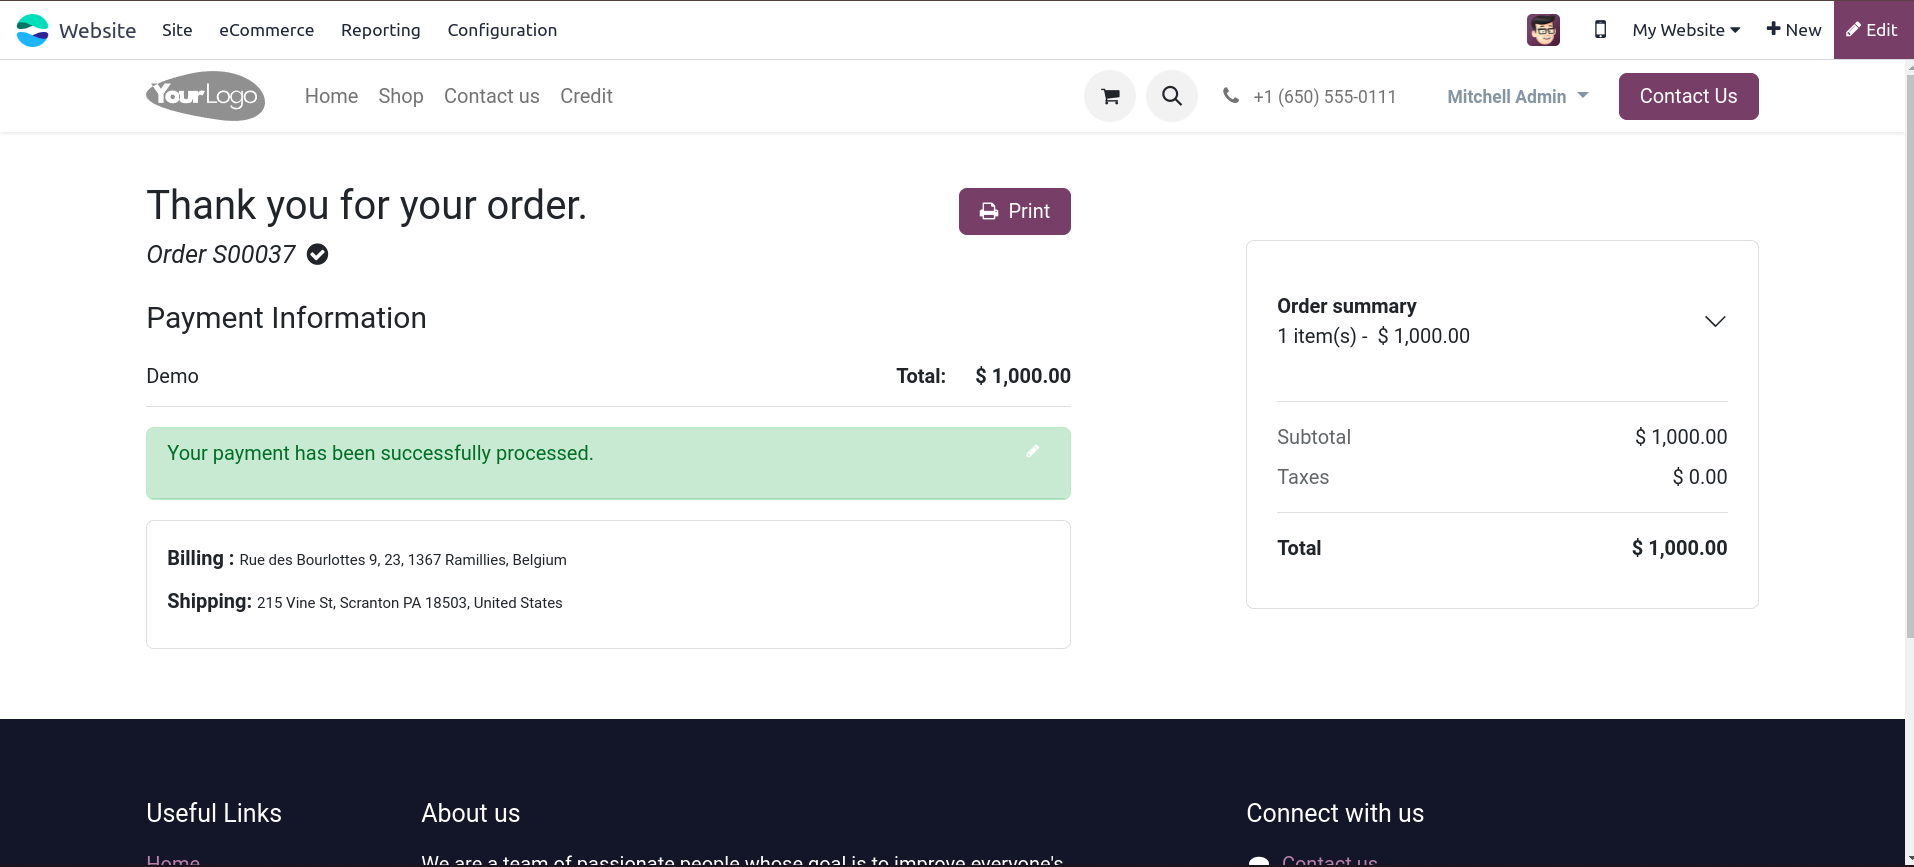Click the Edit button in top bar
This screenshot has height=867, width=1914.
pos(1872,30)
